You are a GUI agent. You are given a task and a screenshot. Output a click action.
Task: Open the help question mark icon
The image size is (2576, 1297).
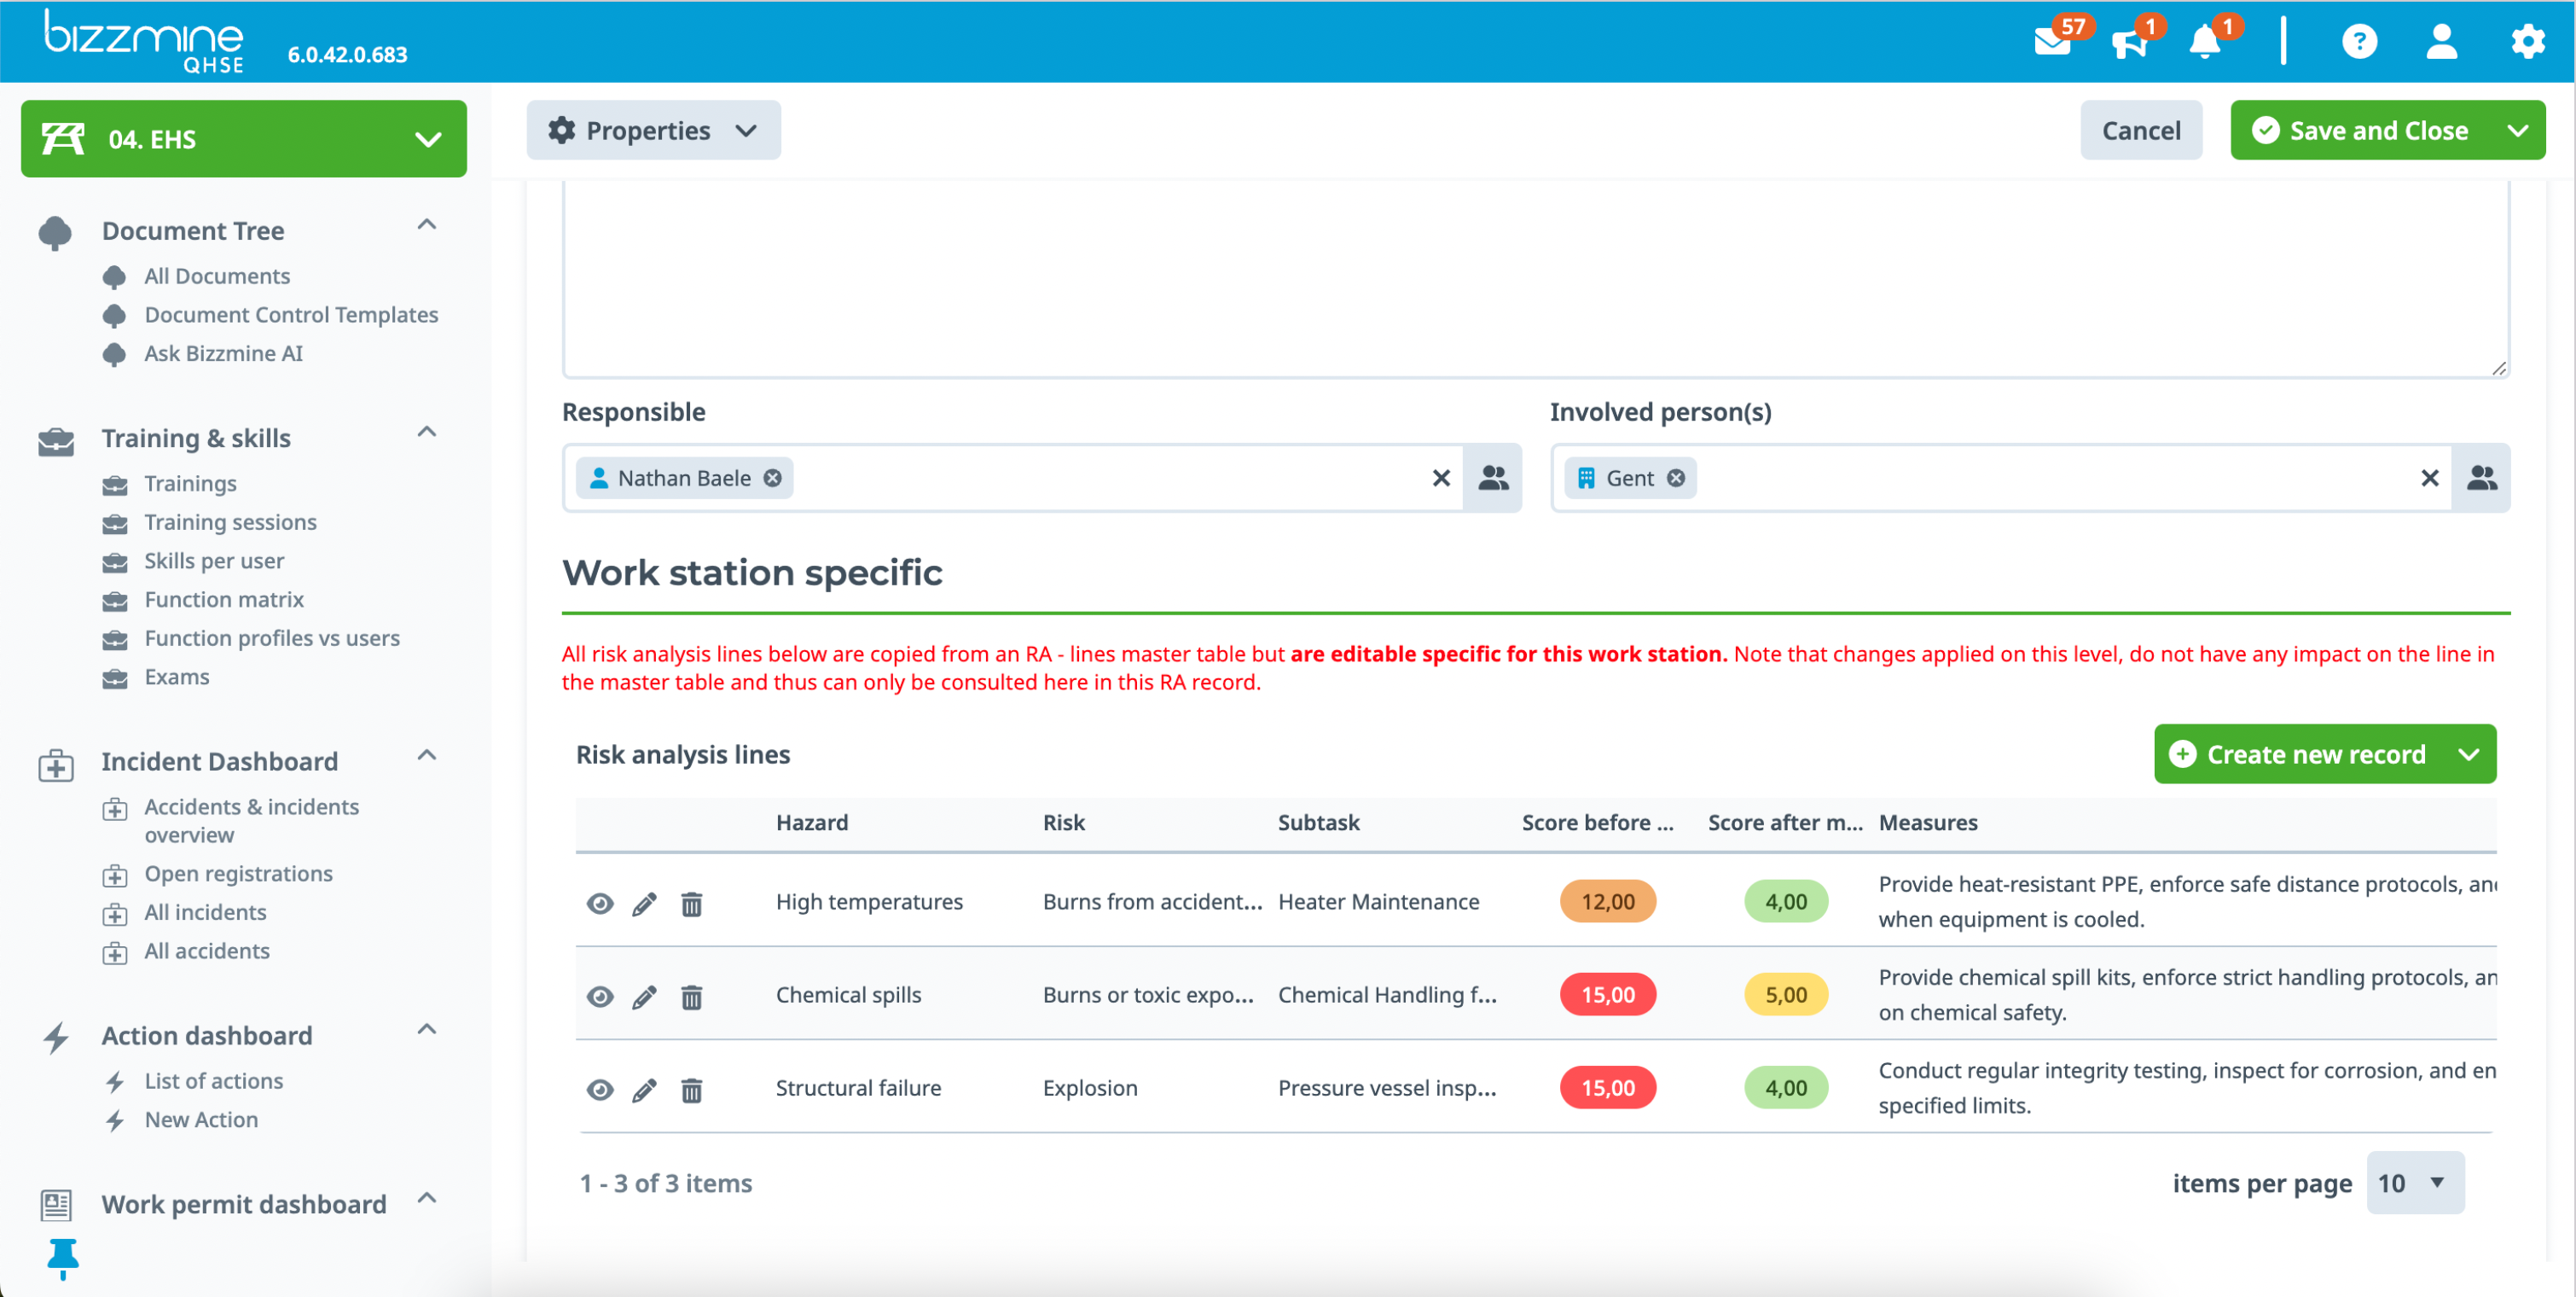pyautogui.click(x=2360, y=42)
